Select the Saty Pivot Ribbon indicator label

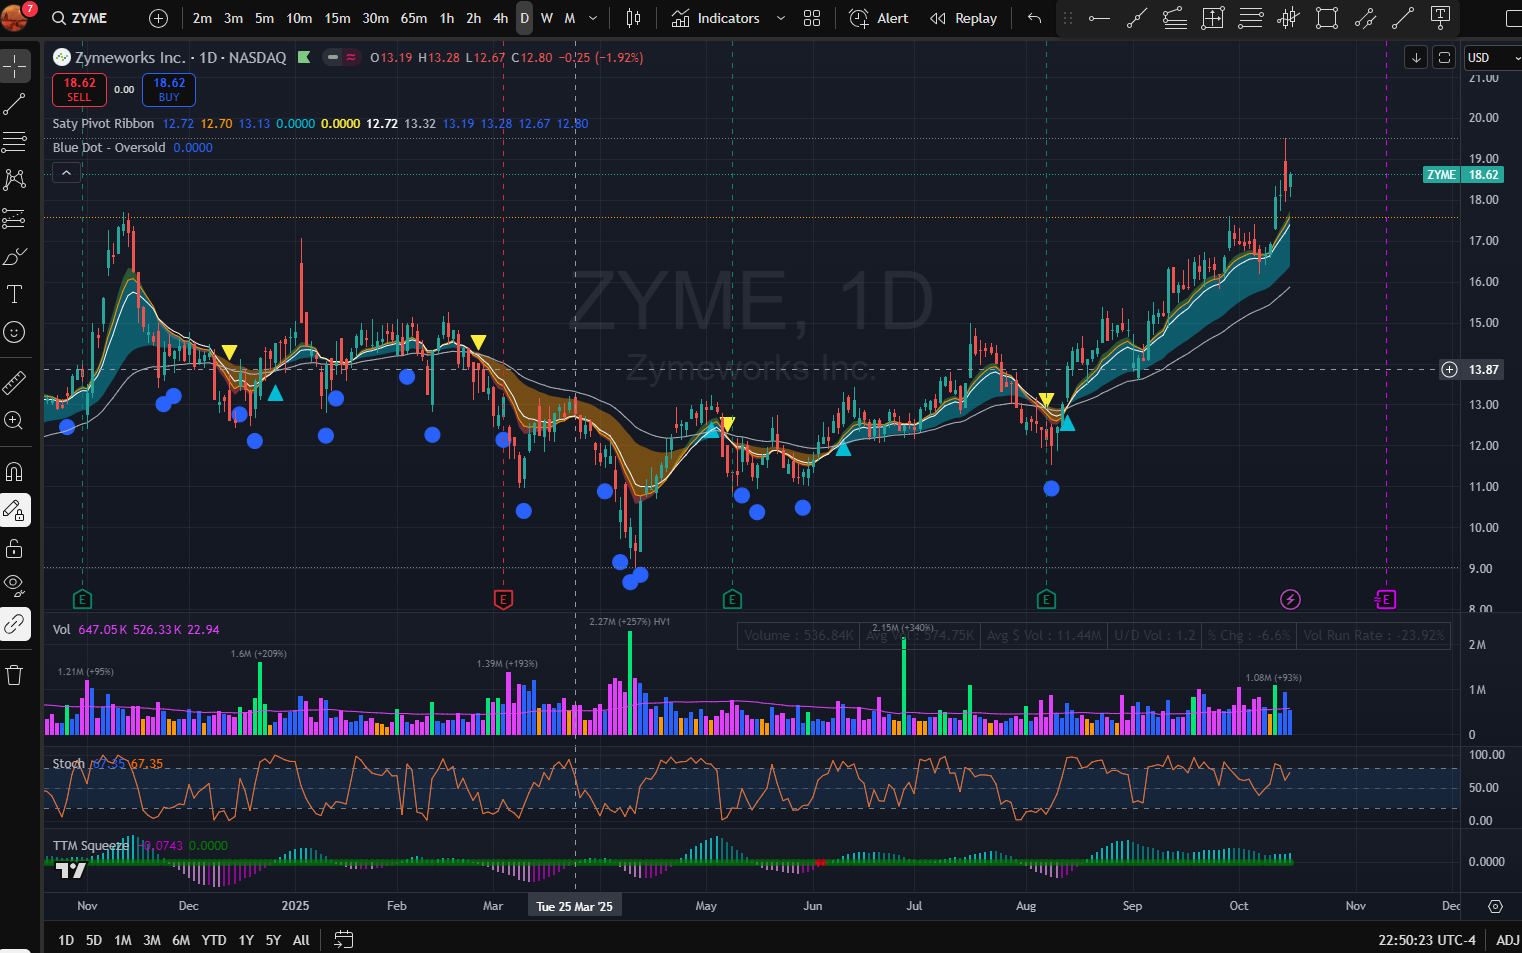(x=103, y=124)
